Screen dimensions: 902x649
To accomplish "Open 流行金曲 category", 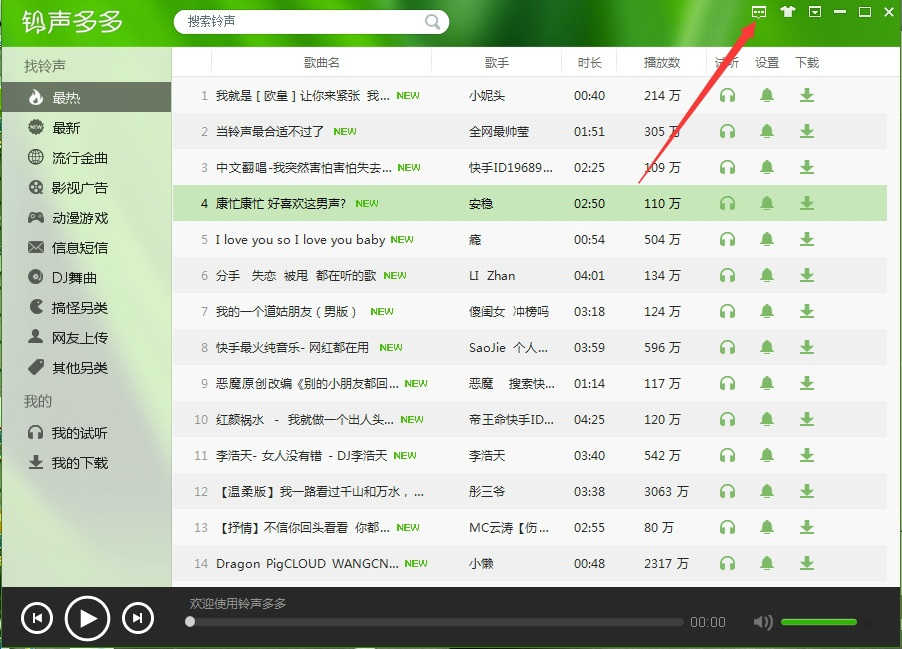I will (86, 157).
